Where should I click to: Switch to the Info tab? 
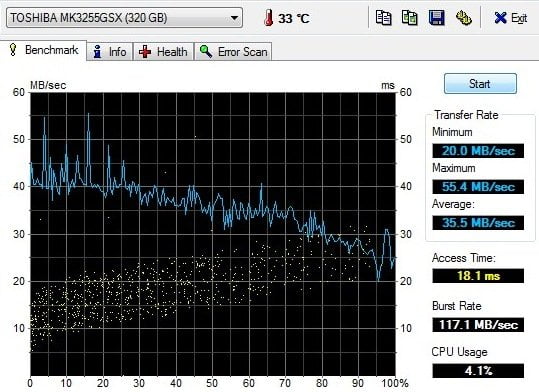(110, 52)
